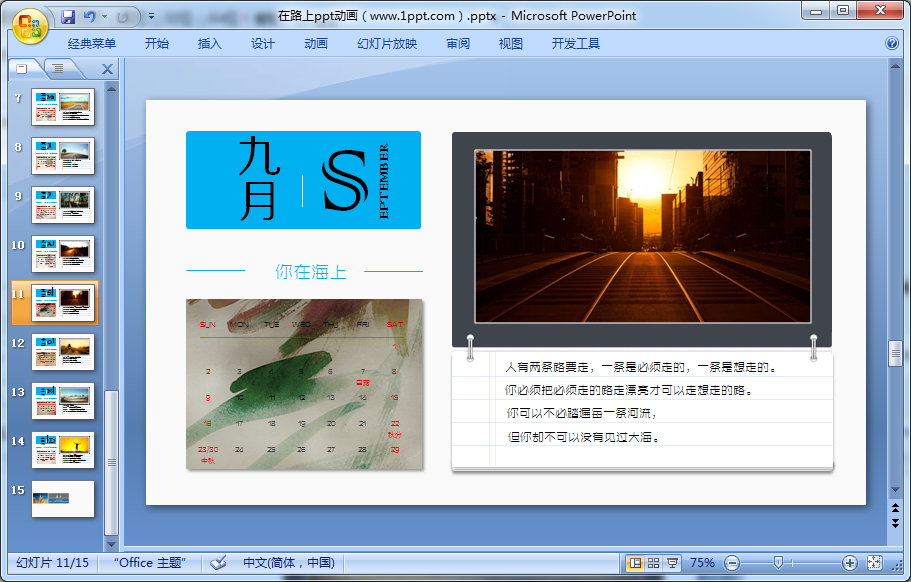Image resolution: width=911 pixels, height=582 pixels.
Task: Open the 审阅 tab
Action: [458, 44]
